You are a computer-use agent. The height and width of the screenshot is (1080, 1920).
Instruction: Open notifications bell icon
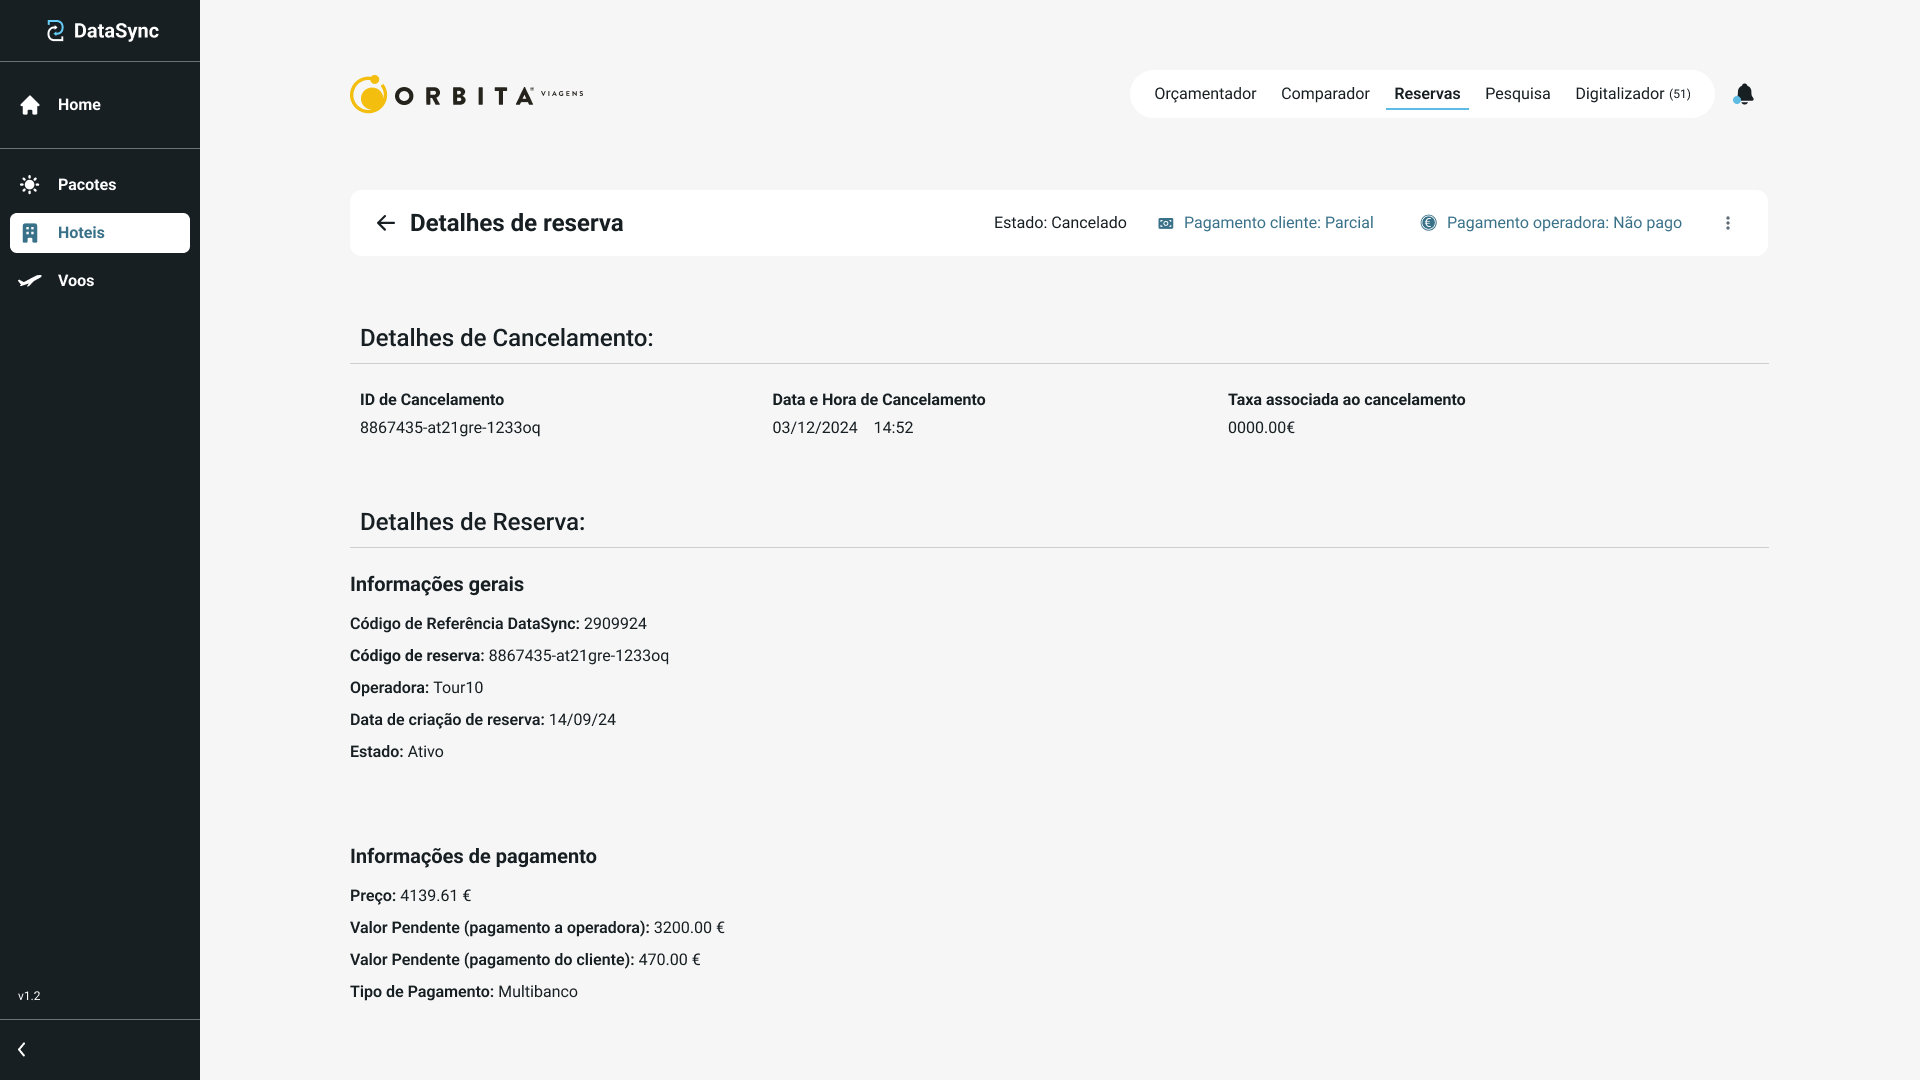pyautogui.click(x=1744, y=94)
